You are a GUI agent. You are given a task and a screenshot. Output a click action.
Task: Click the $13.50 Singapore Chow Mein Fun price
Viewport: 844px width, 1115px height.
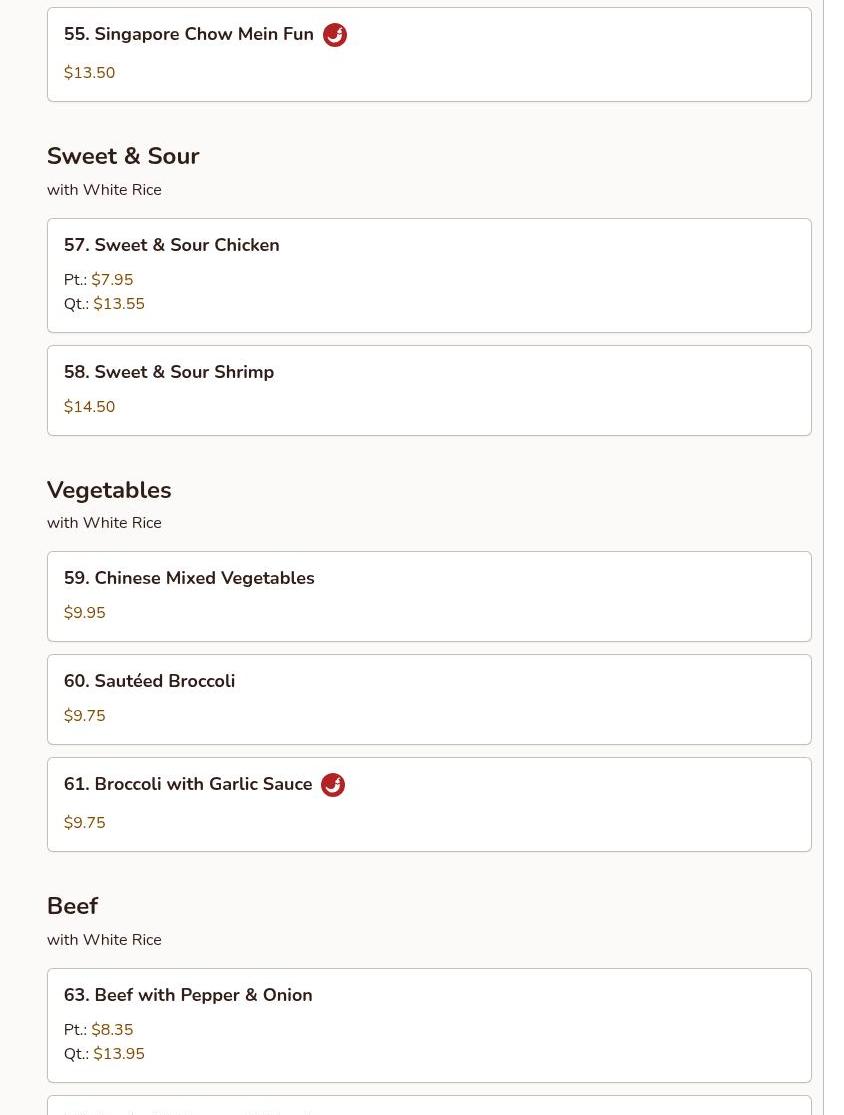point(89,73)
